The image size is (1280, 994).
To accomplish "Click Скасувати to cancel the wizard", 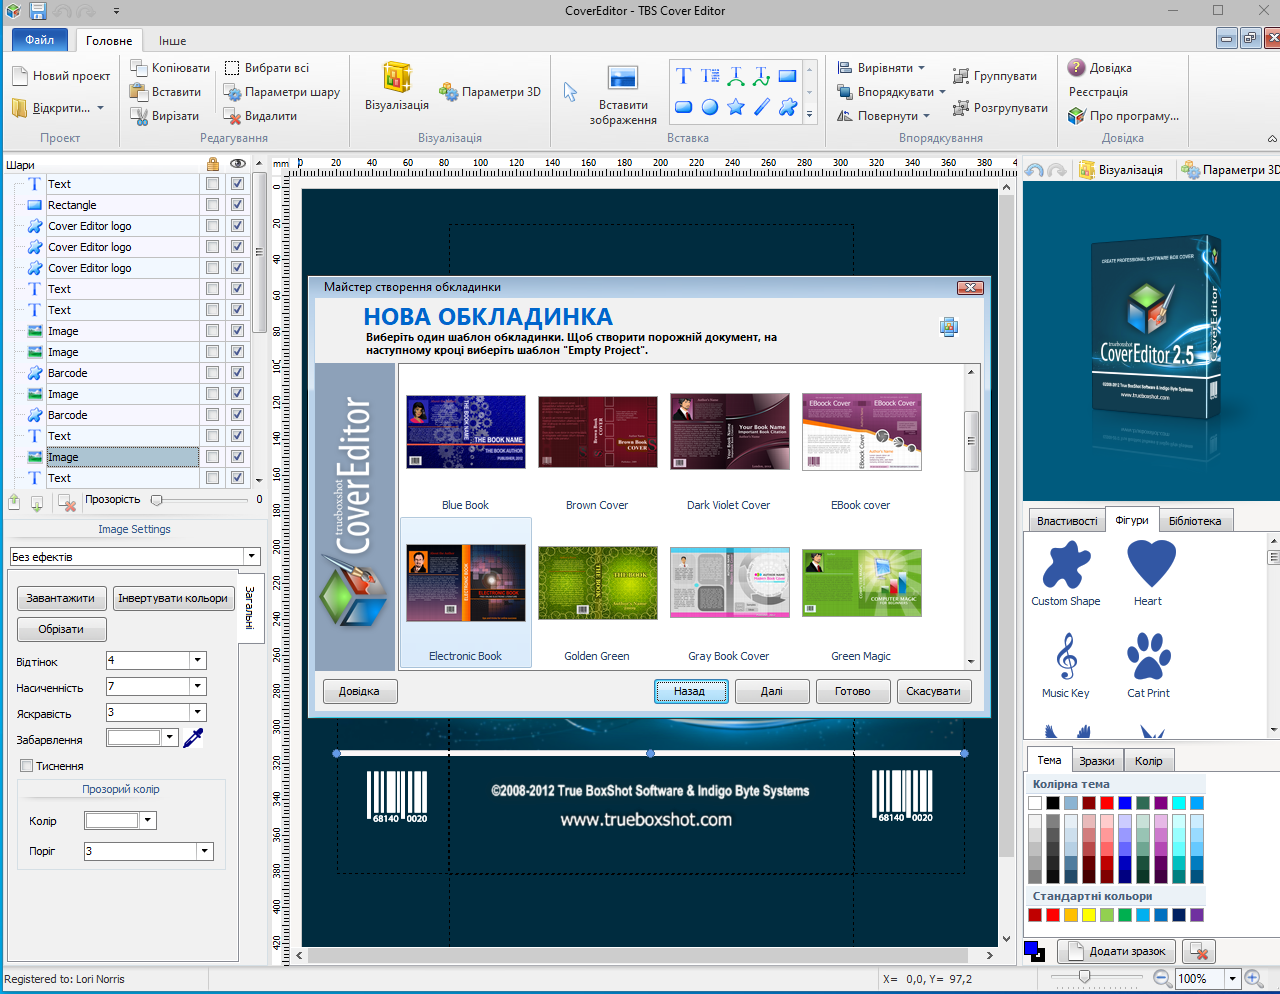I will coord(933,691).
